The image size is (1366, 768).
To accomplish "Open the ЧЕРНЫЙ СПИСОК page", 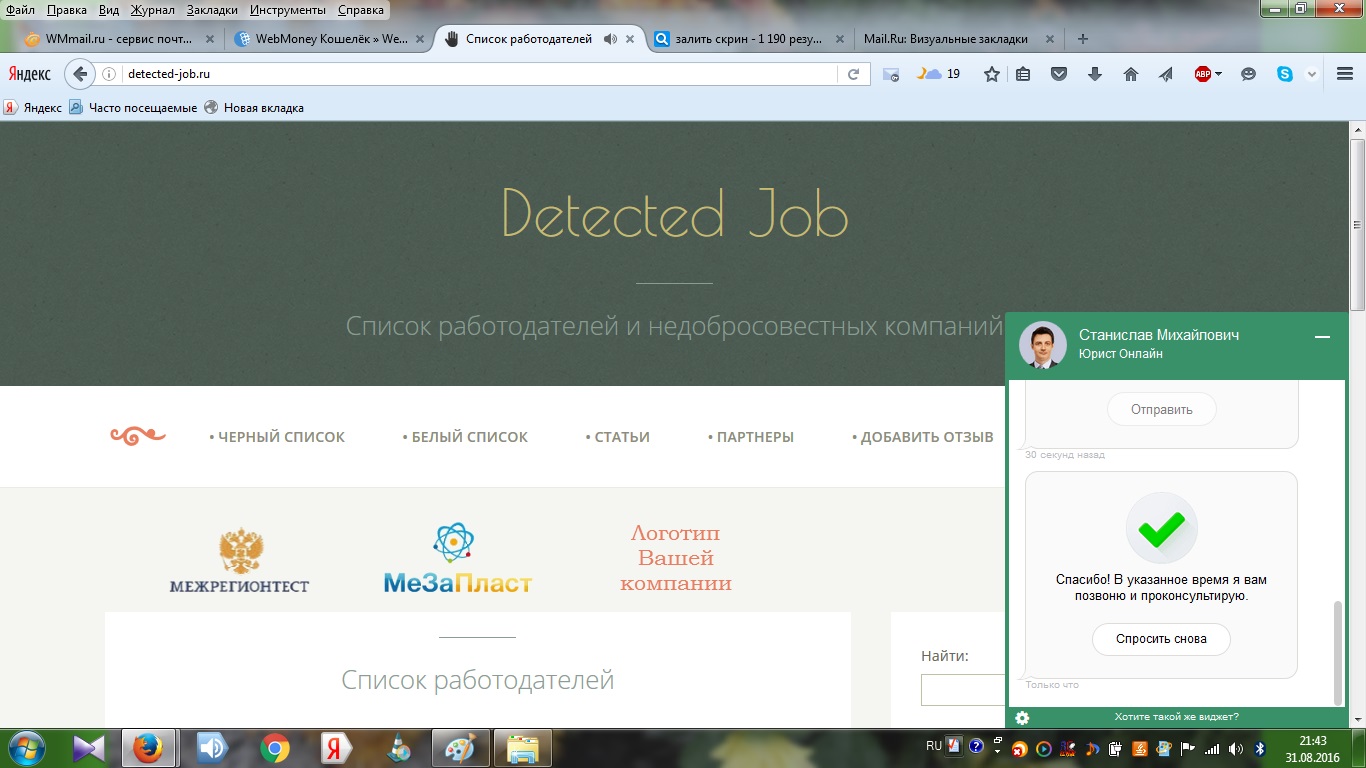I will coord(277,437).
